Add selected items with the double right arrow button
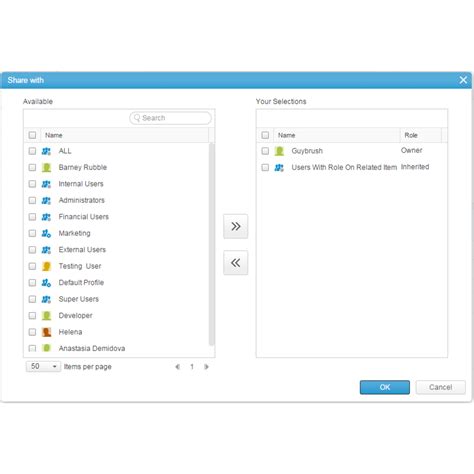The height and width of the screenshot is (474, 474). pyautogui.click(x=236, y=226)
